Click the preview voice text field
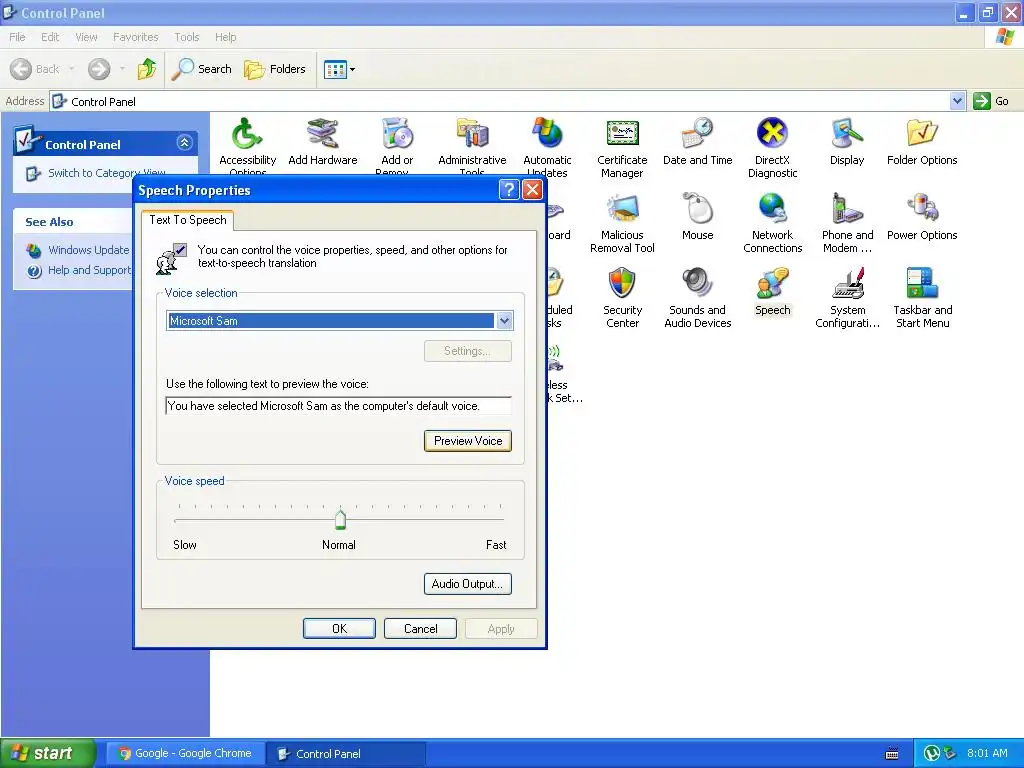This screenshot has width=1024, height=768. pyautogui.click(x=338, y=406)
